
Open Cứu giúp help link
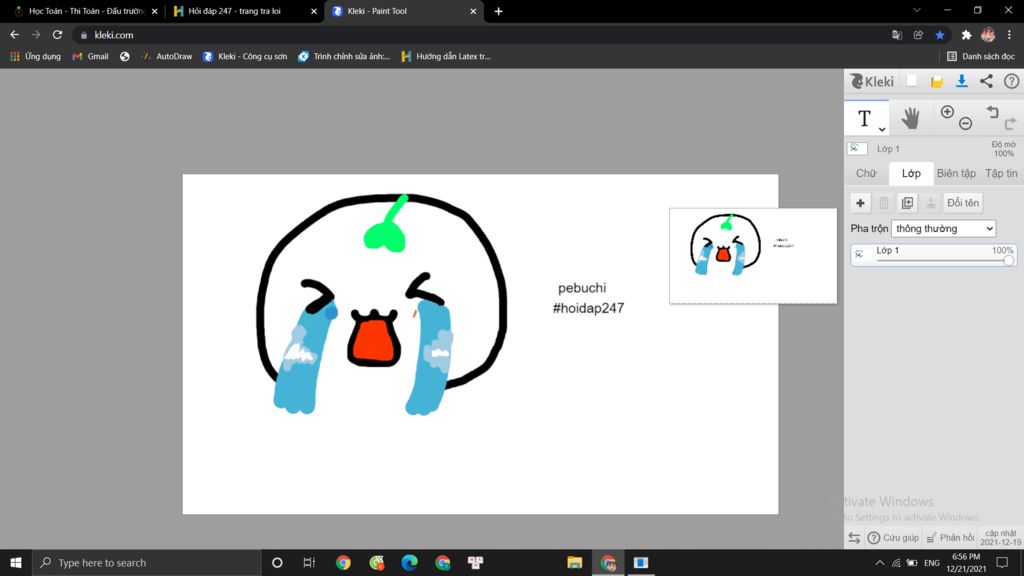(893, 538)
